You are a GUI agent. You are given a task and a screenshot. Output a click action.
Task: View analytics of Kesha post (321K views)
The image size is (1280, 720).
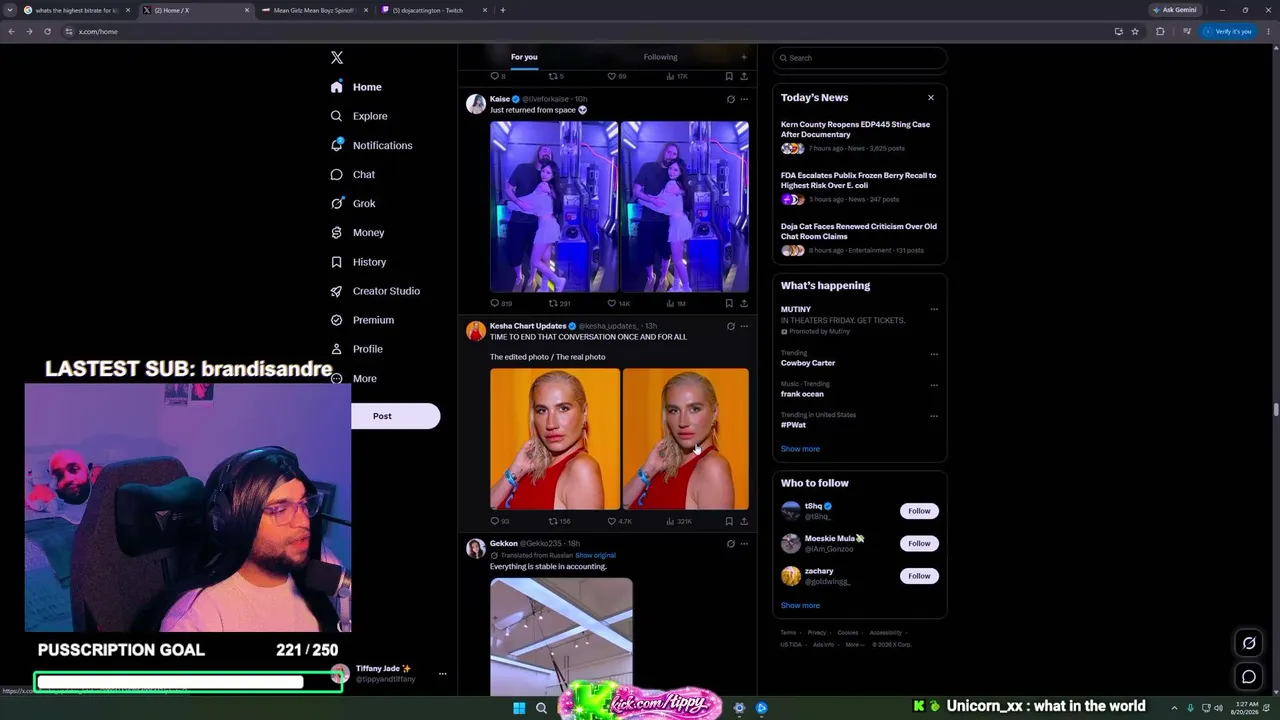(679, 521)
